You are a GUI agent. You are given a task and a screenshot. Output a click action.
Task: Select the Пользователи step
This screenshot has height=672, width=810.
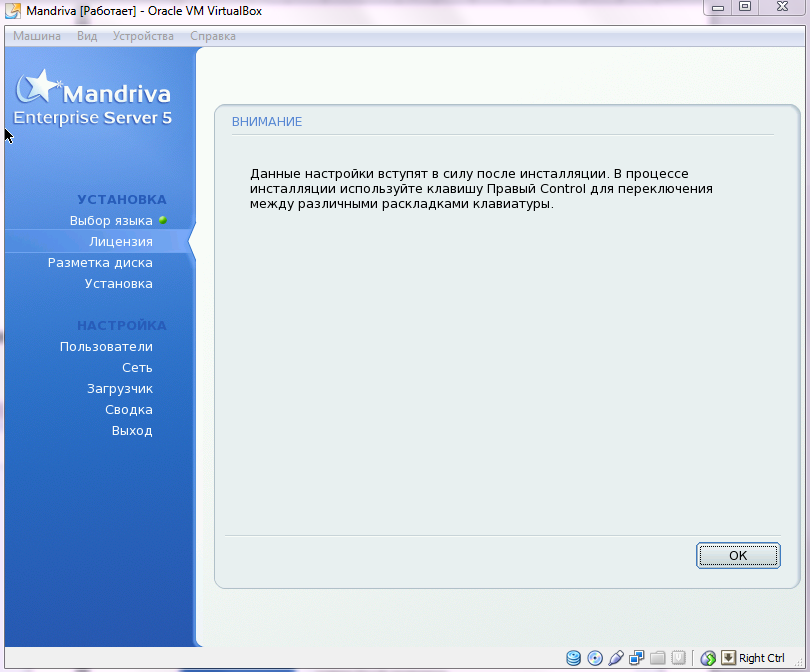click(106, 347)
